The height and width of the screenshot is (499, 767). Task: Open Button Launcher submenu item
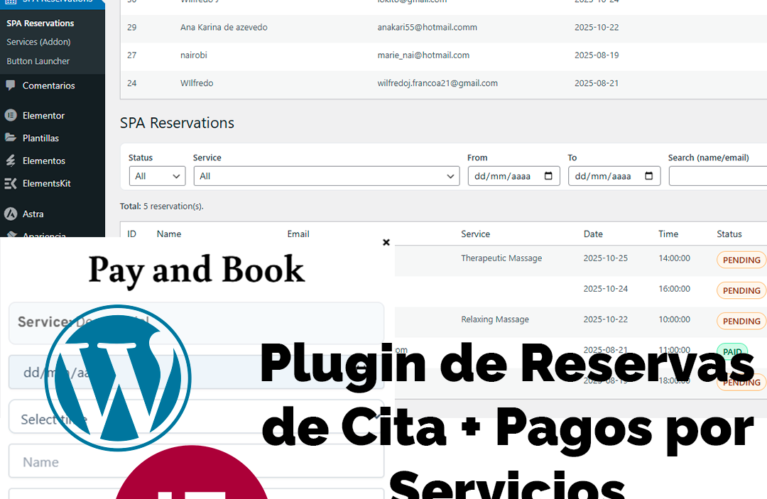pyautogui.click(x=38, y=61)
